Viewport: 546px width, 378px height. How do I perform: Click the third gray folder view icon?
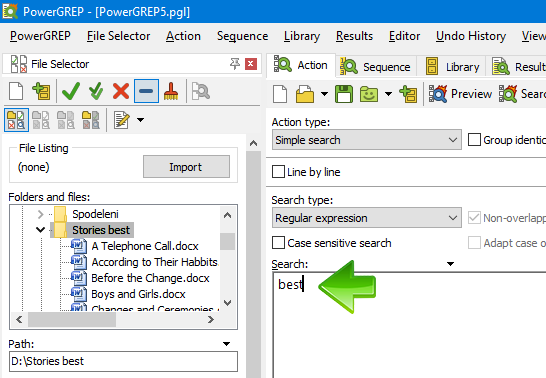[66, 120]
